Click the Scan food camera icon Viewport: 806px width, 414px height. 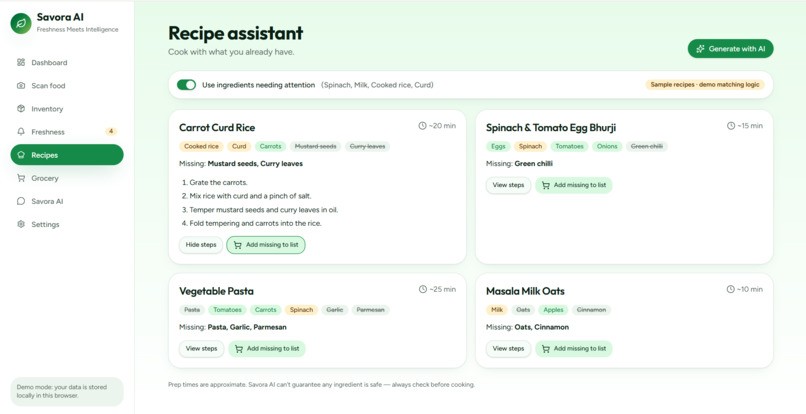pyautogui.click(x=21, y=85)
